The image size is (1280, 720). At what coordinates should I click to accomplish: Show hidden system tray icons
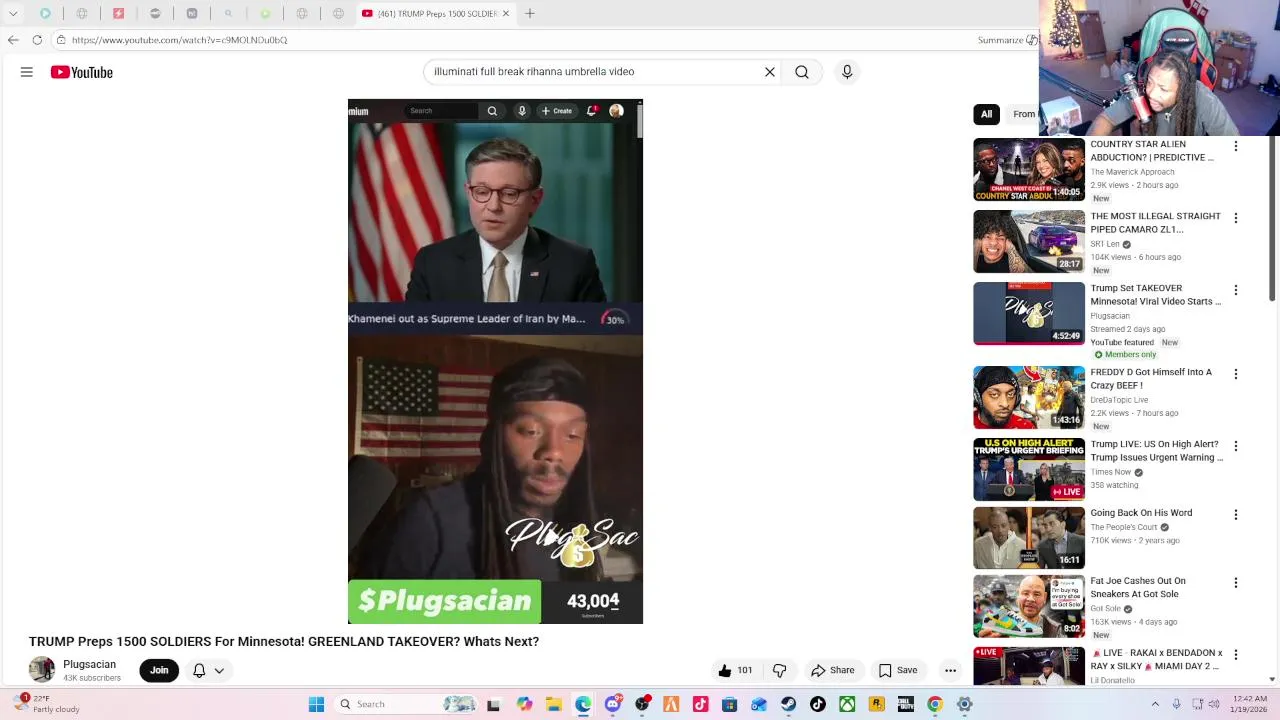tap(1155, 704)
